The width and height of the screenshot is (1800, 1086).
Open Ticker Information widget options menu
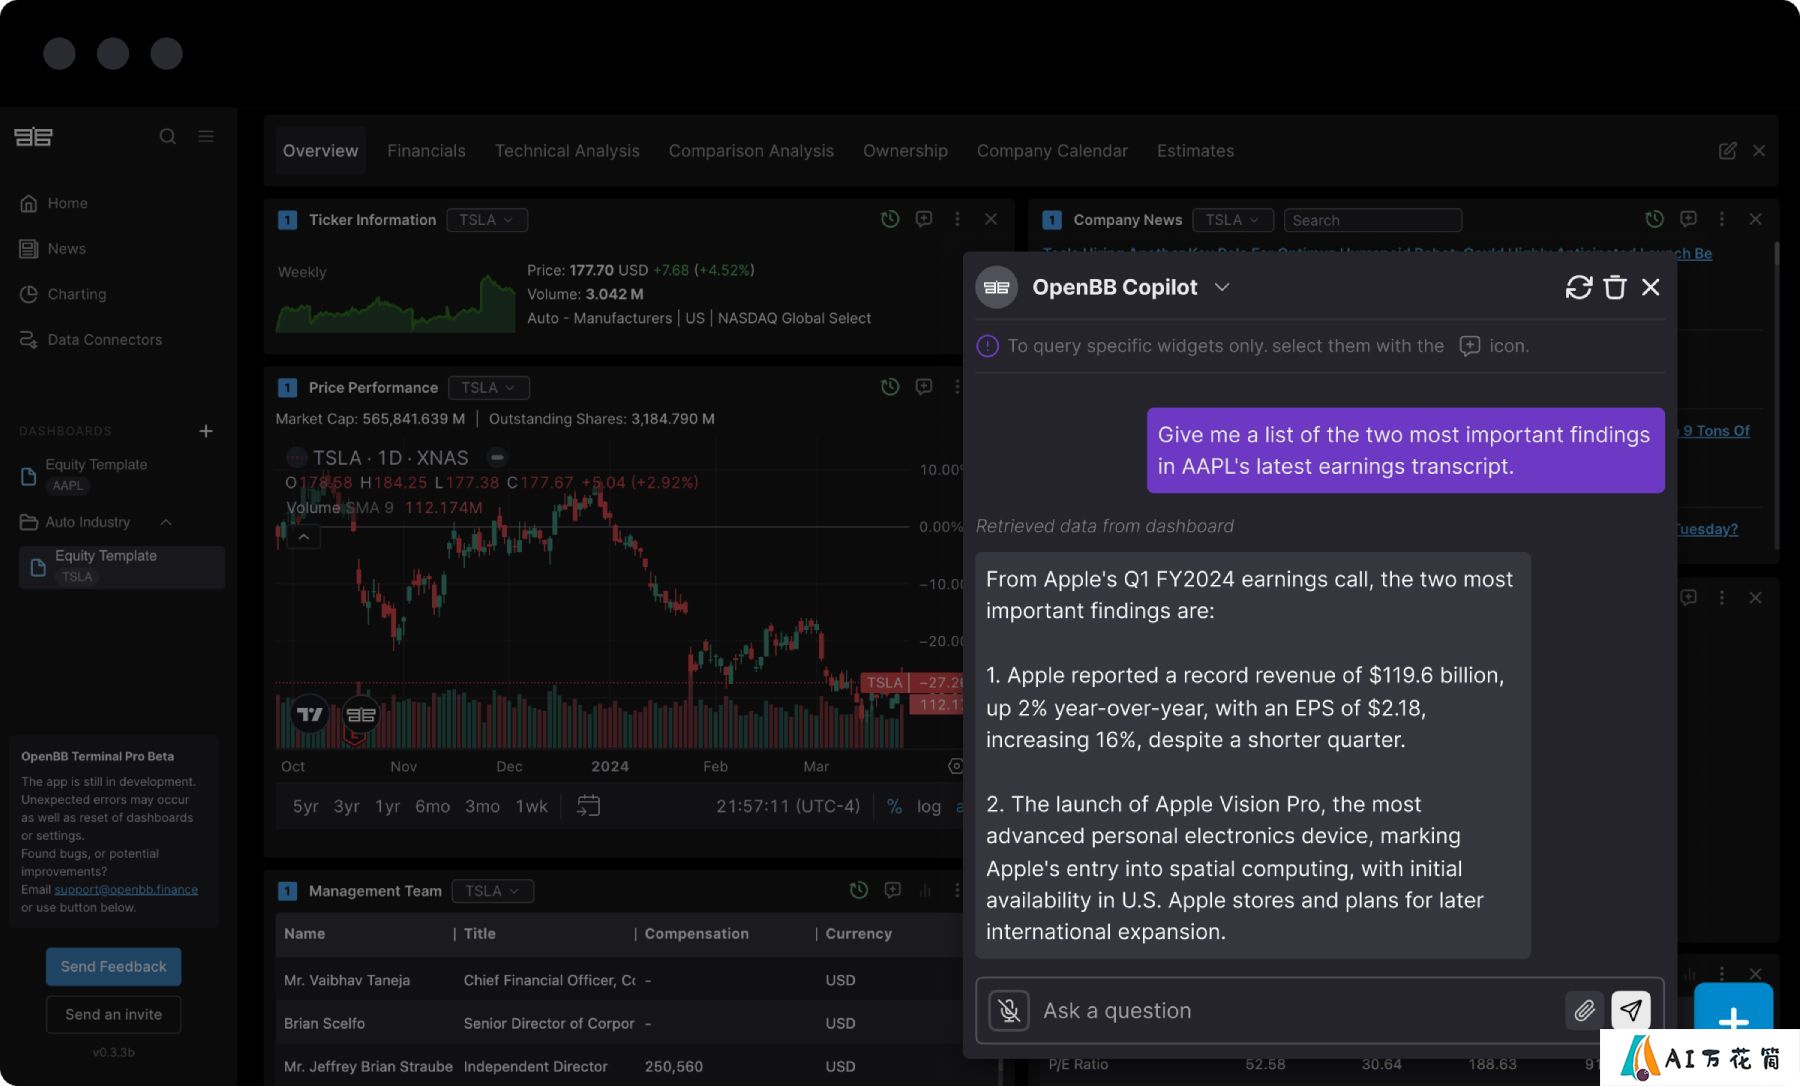tap(957, 219)
